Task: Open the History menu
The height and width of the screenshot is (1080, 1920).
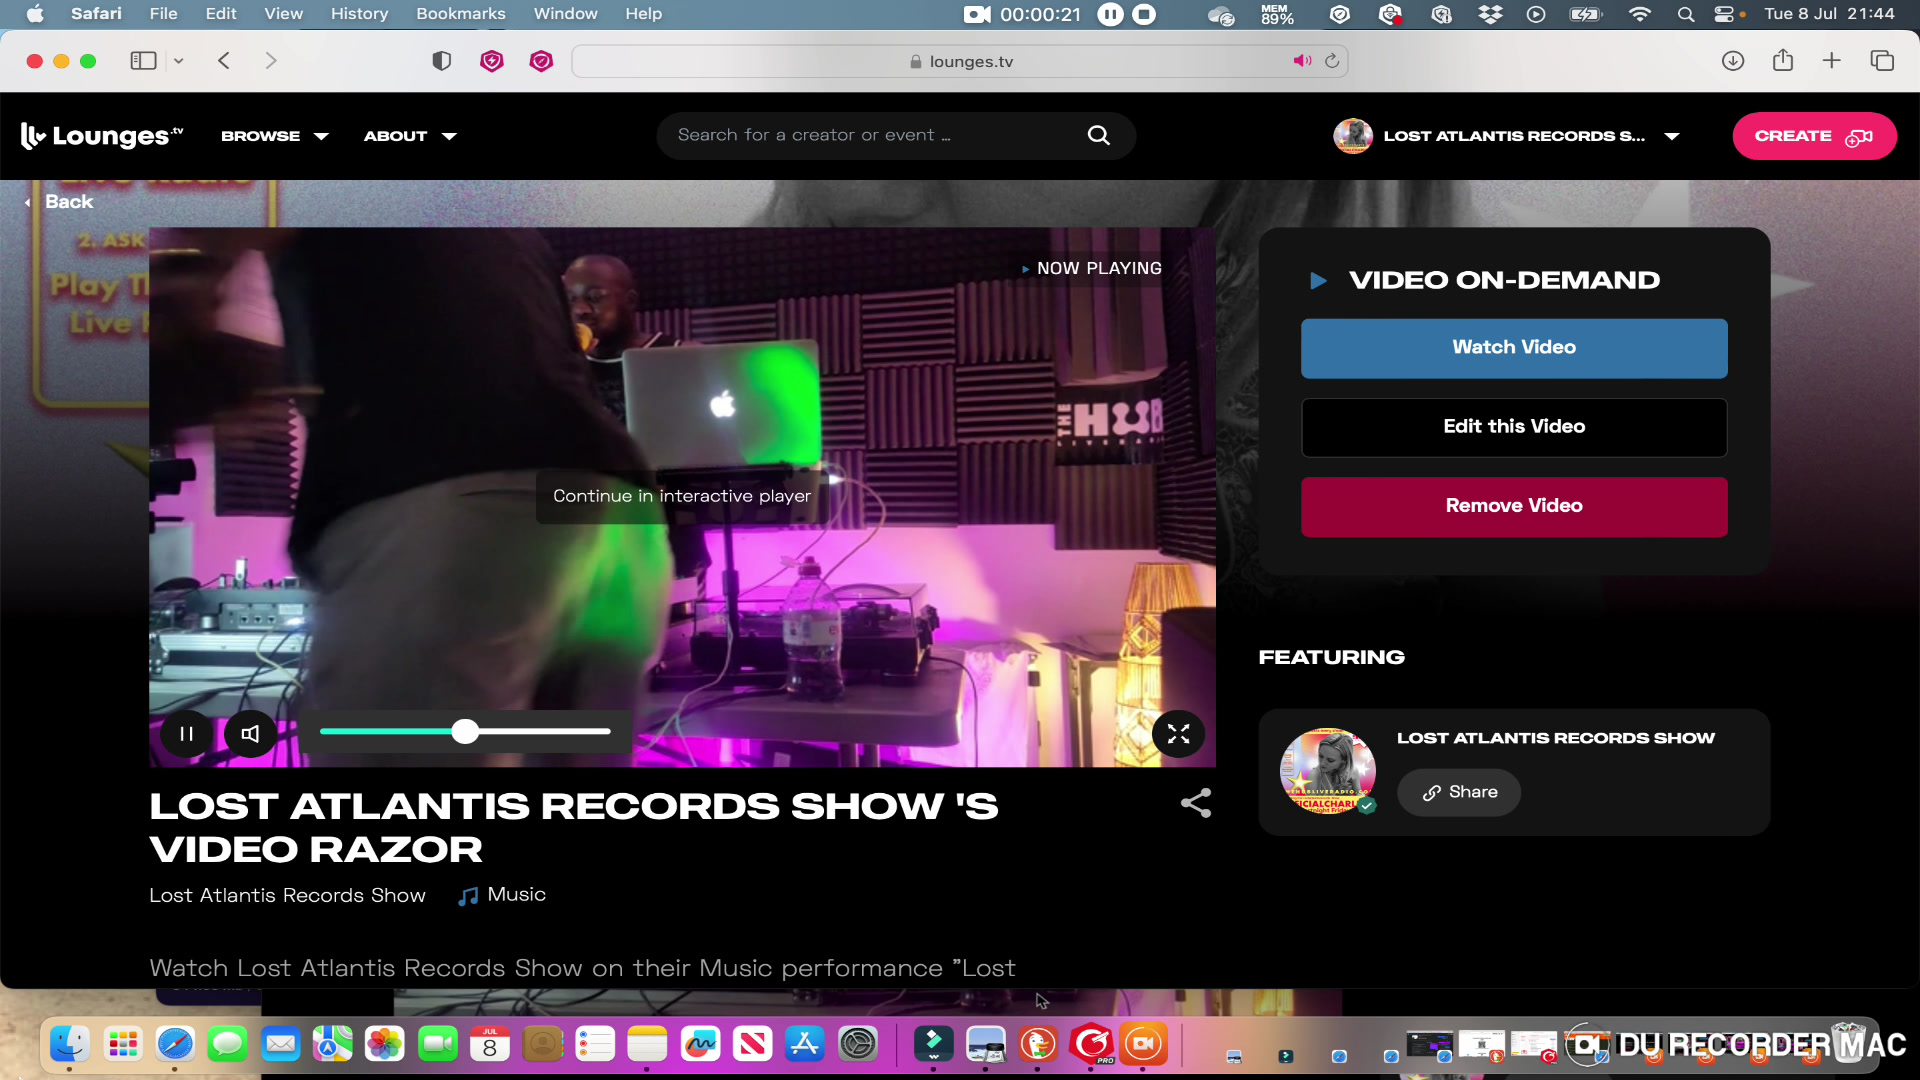Action: click(x=359, y=14)
